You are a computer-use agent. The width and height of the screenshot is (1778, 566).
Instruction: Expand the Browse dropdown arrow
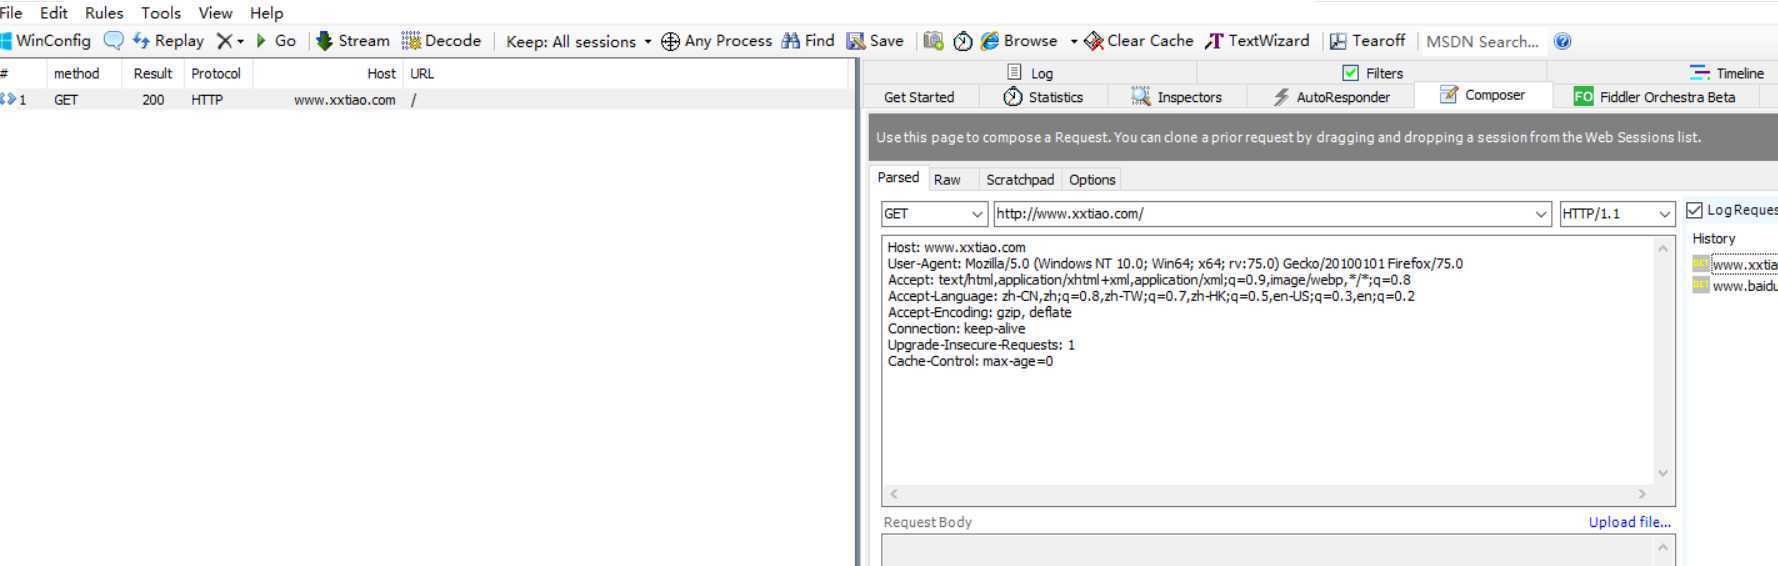(x=1073, y=42)
